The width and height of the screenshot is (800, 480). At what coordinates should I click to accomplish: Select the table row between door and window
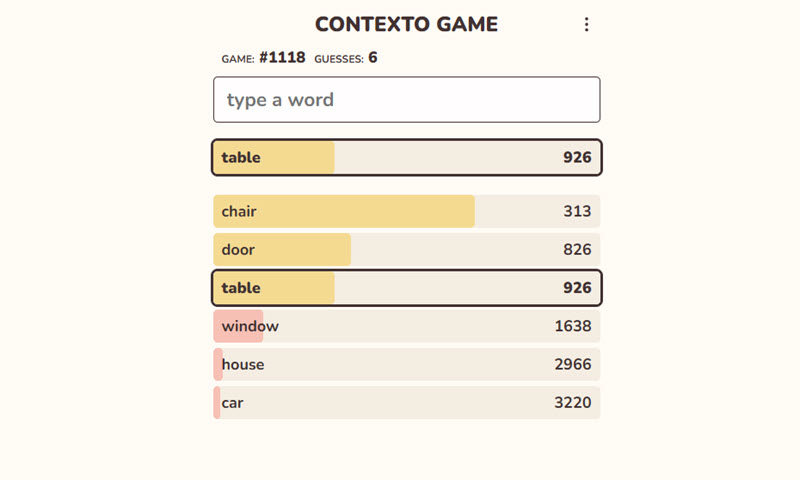(x=406, y=287)
